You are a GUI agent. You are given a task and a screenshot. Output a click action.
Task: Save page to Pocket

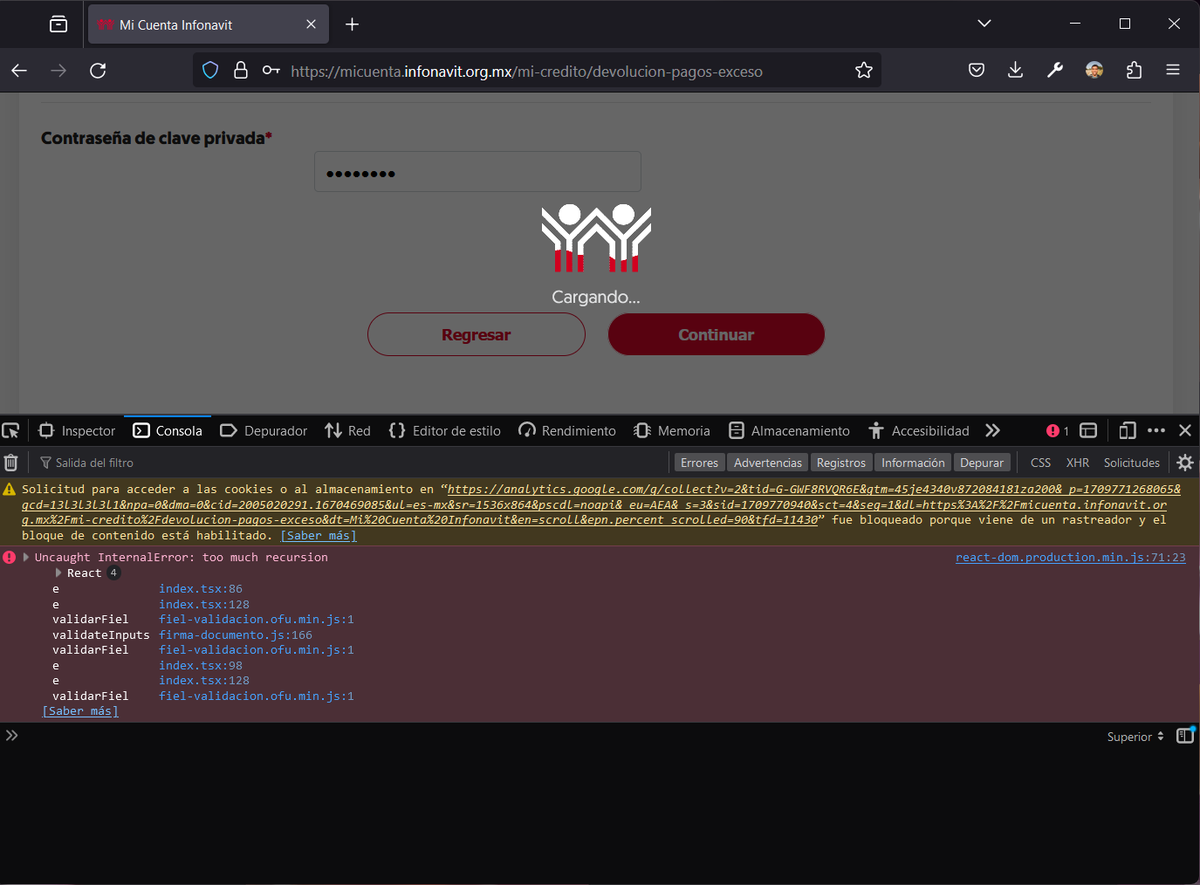click(x=976, y=70)
